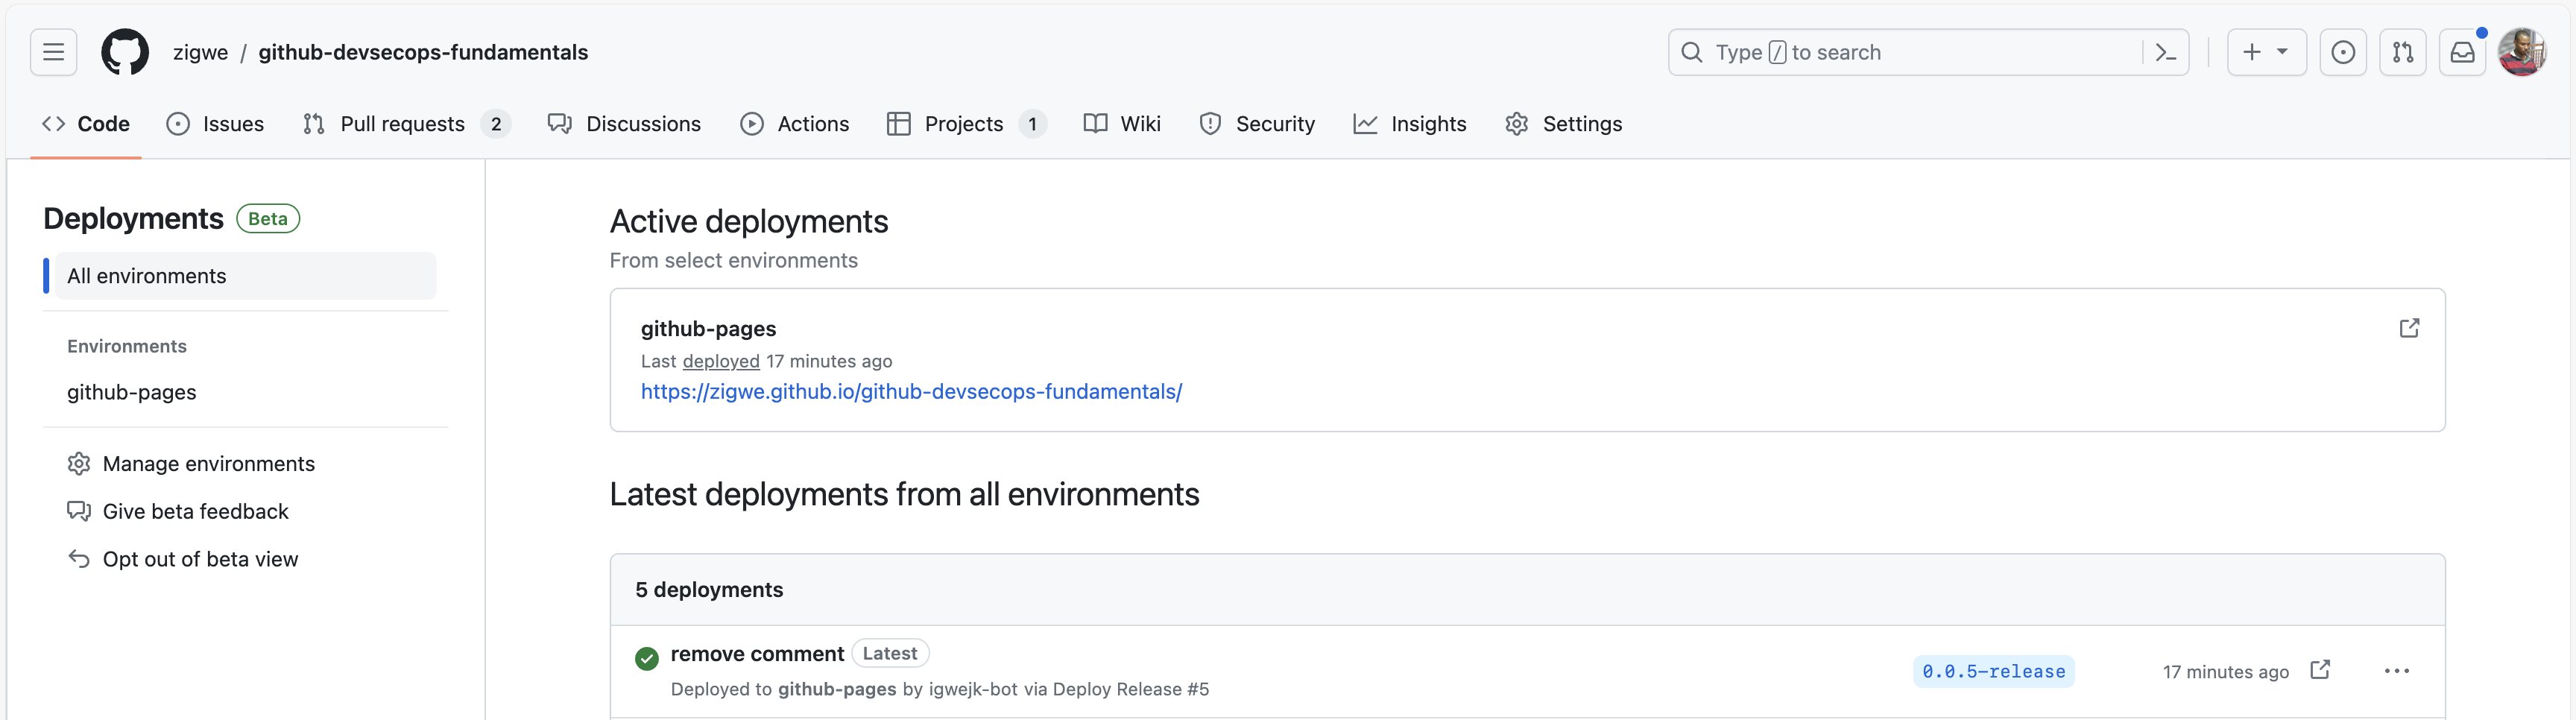Open the zigwe.github.io deployment URL
Image resolution: width=2576 pixels, height=720 pixels.
911,392
